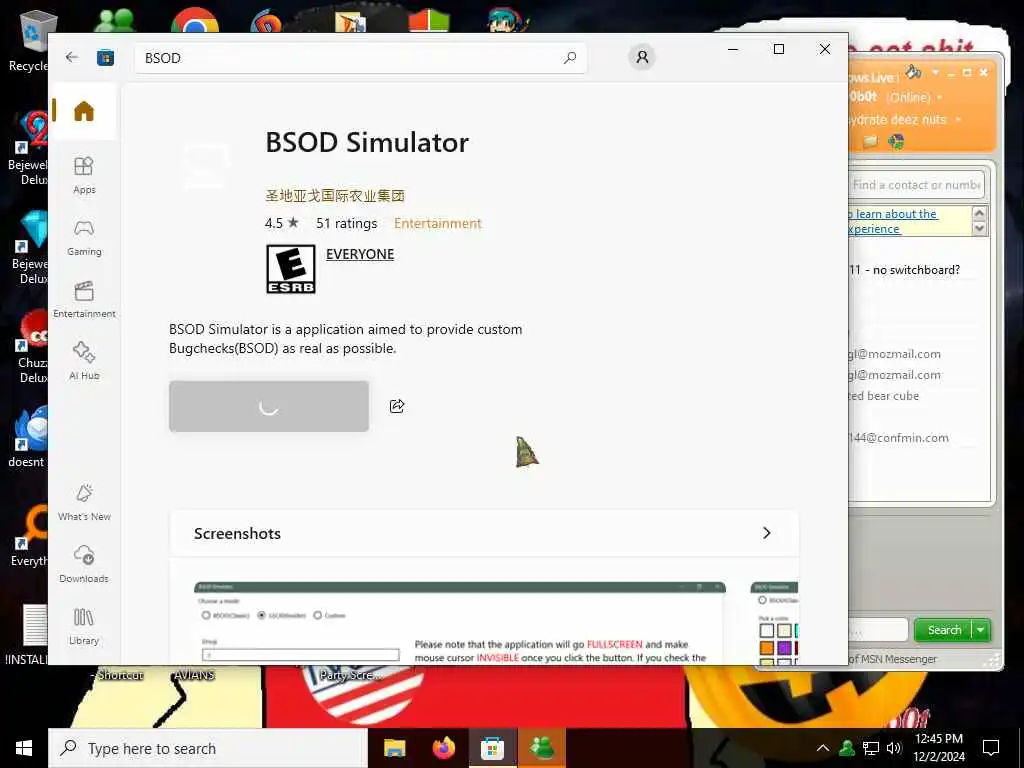Click the search magnifier icon in Store

(x=569, y=58)
